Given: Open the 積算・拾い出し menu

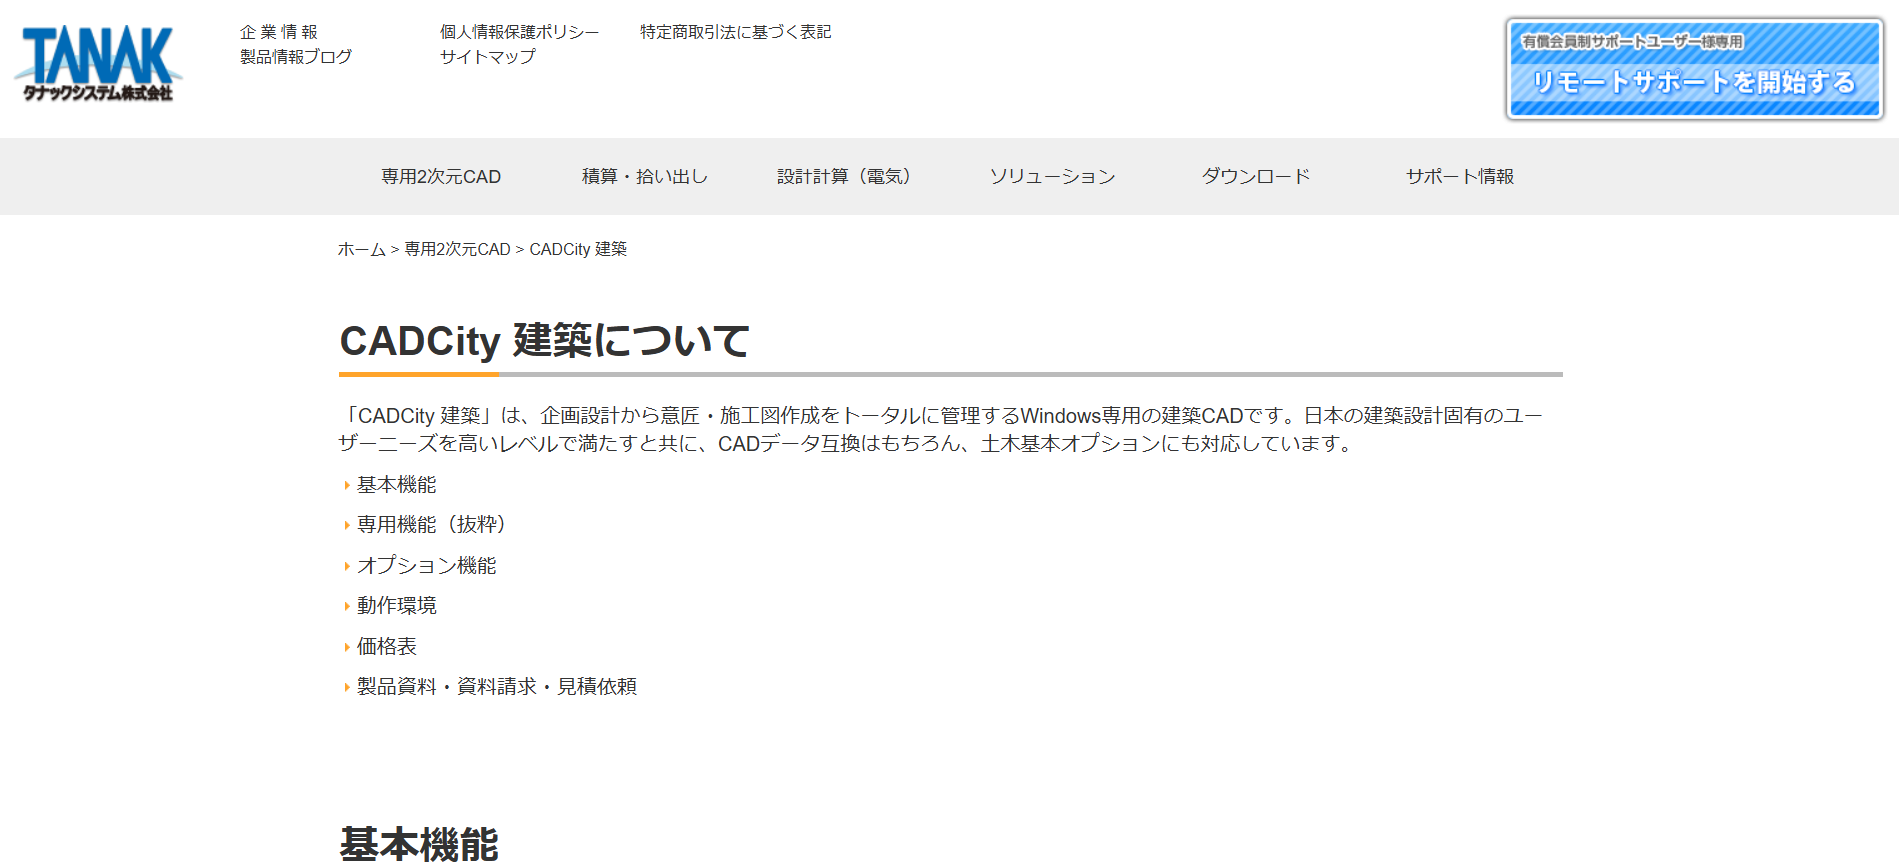Looking at the screenshot, I should [645, 177].
